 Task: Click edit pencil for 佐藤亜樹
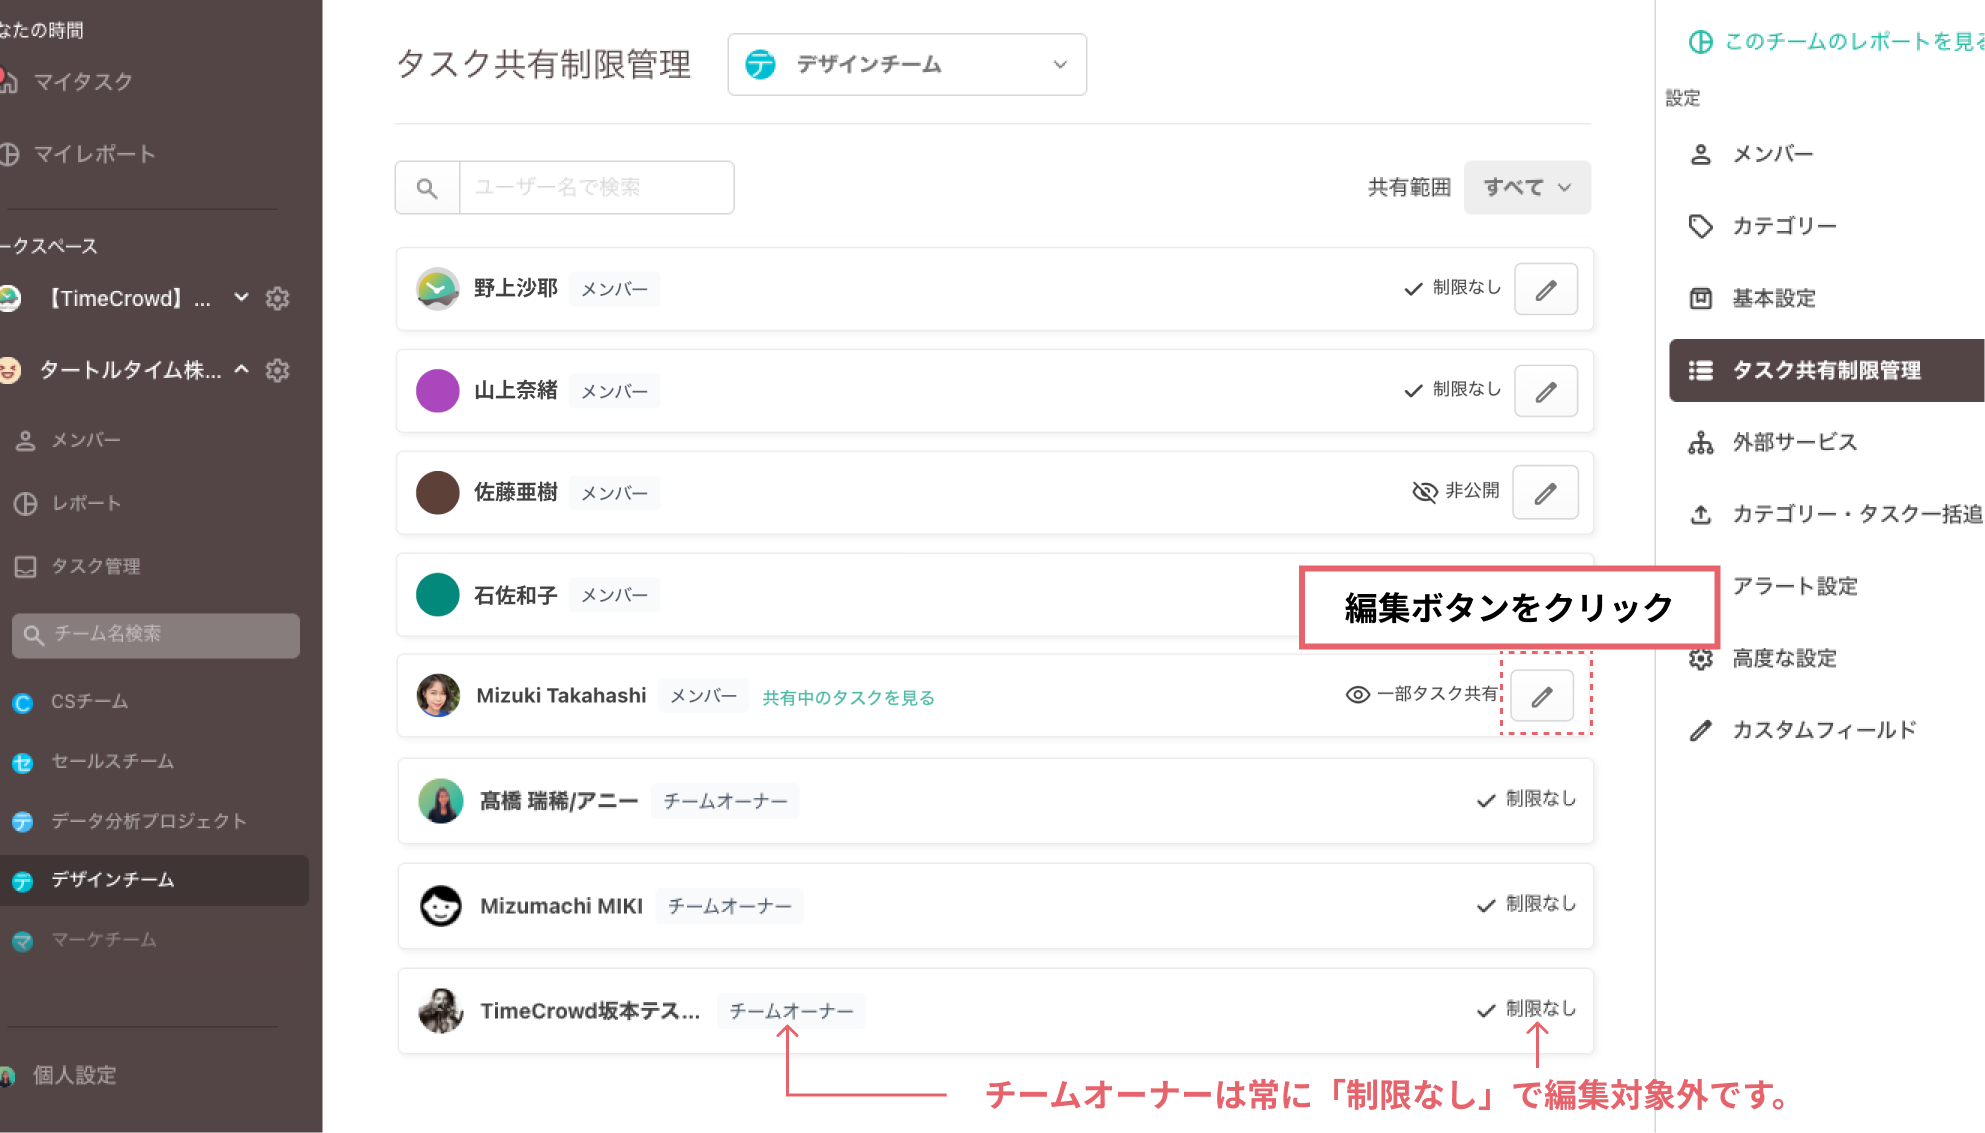pyautogui.click(x=1545, y=493)
